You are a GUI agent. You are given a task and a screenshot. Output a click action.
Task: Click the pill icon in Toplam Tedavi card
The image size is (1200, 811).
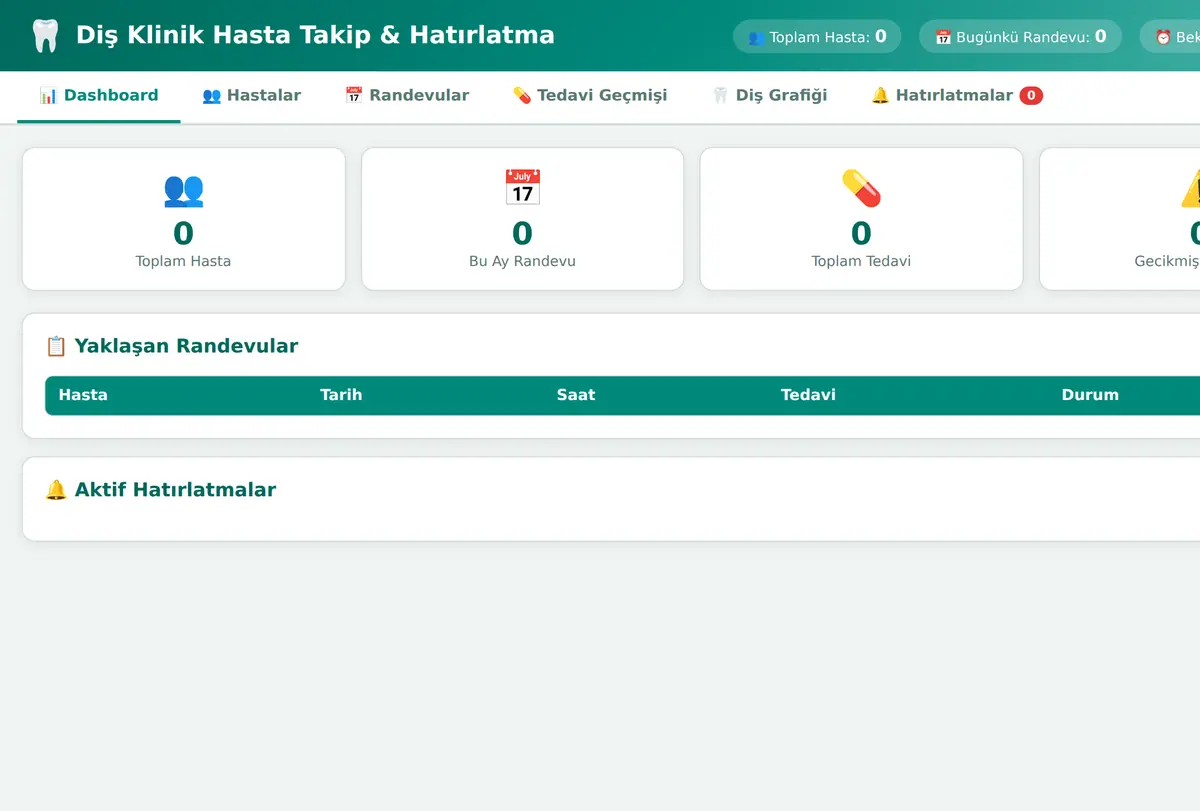[x=861, y=188]
